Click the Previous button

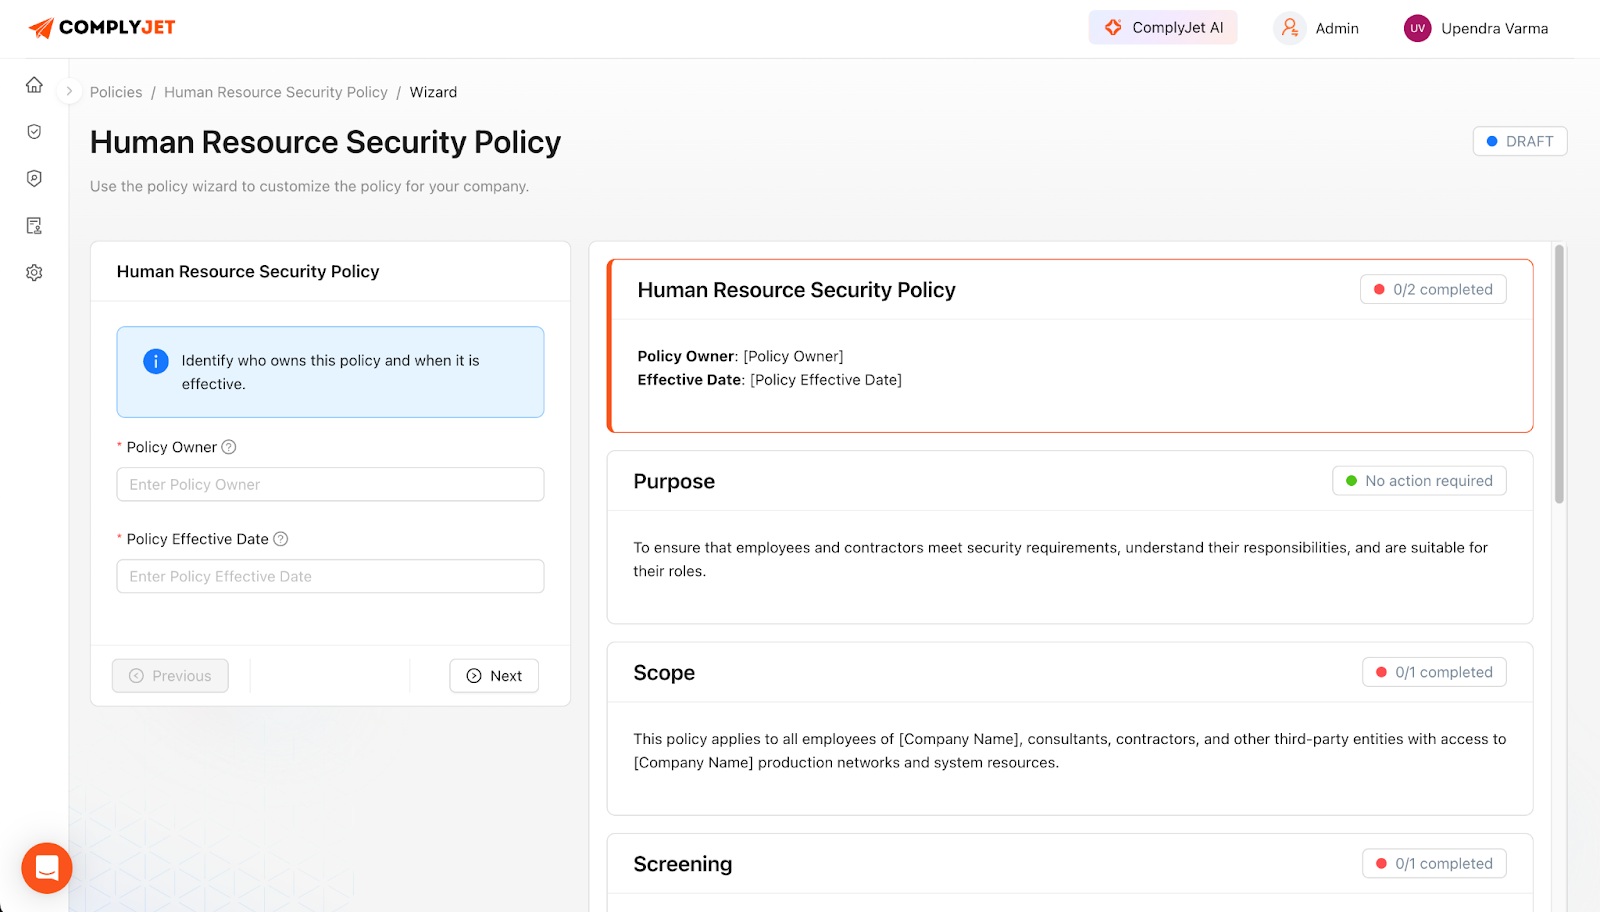point(170,676)
